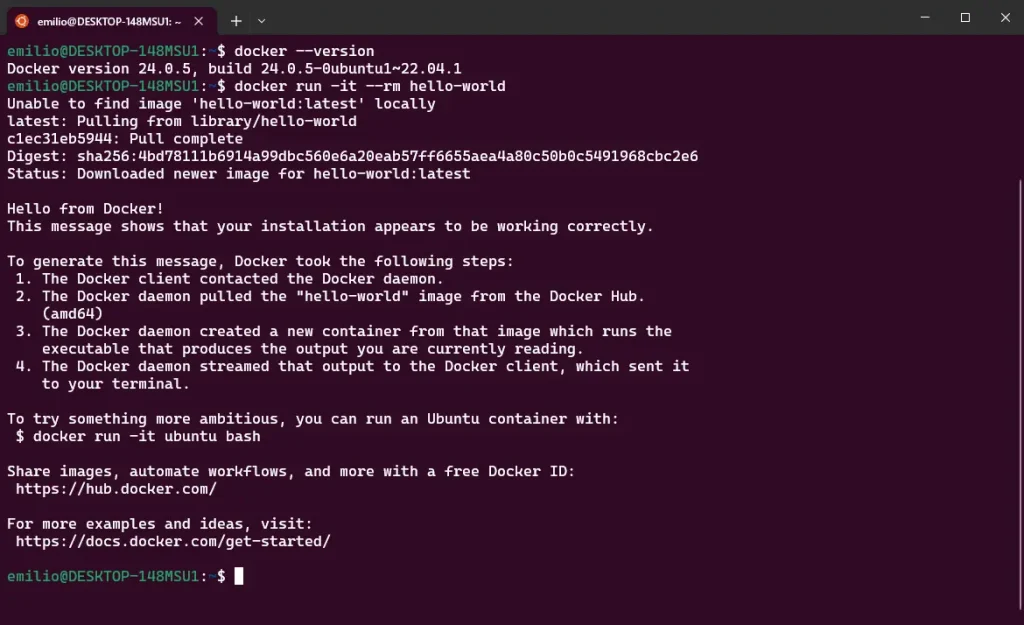The image size is (1024, 625).
Task: Click the blinking cursor at the last prompt
Action: tap(239, 576)
